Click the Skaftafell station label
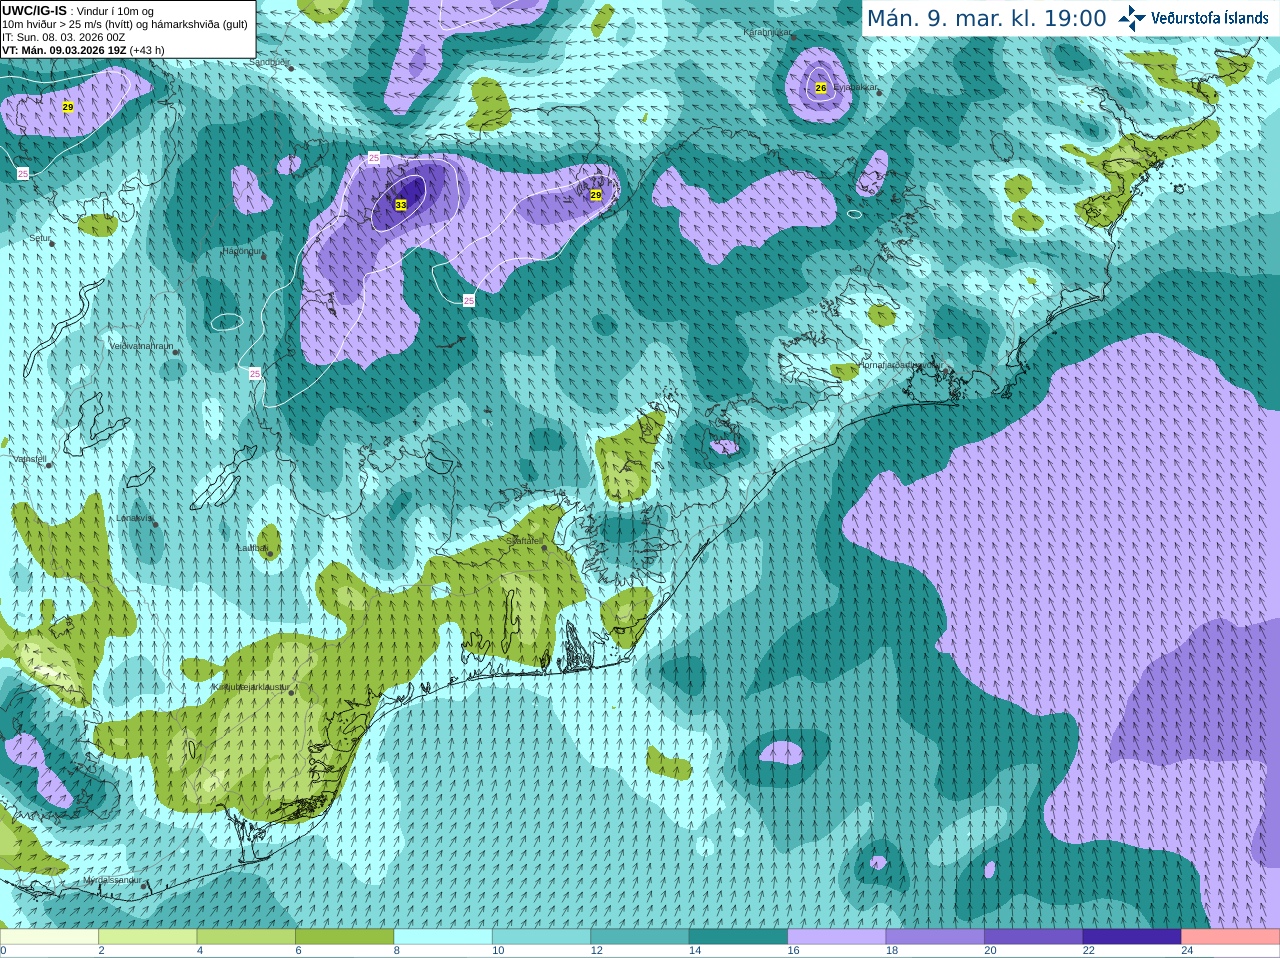 coord(524,540)
